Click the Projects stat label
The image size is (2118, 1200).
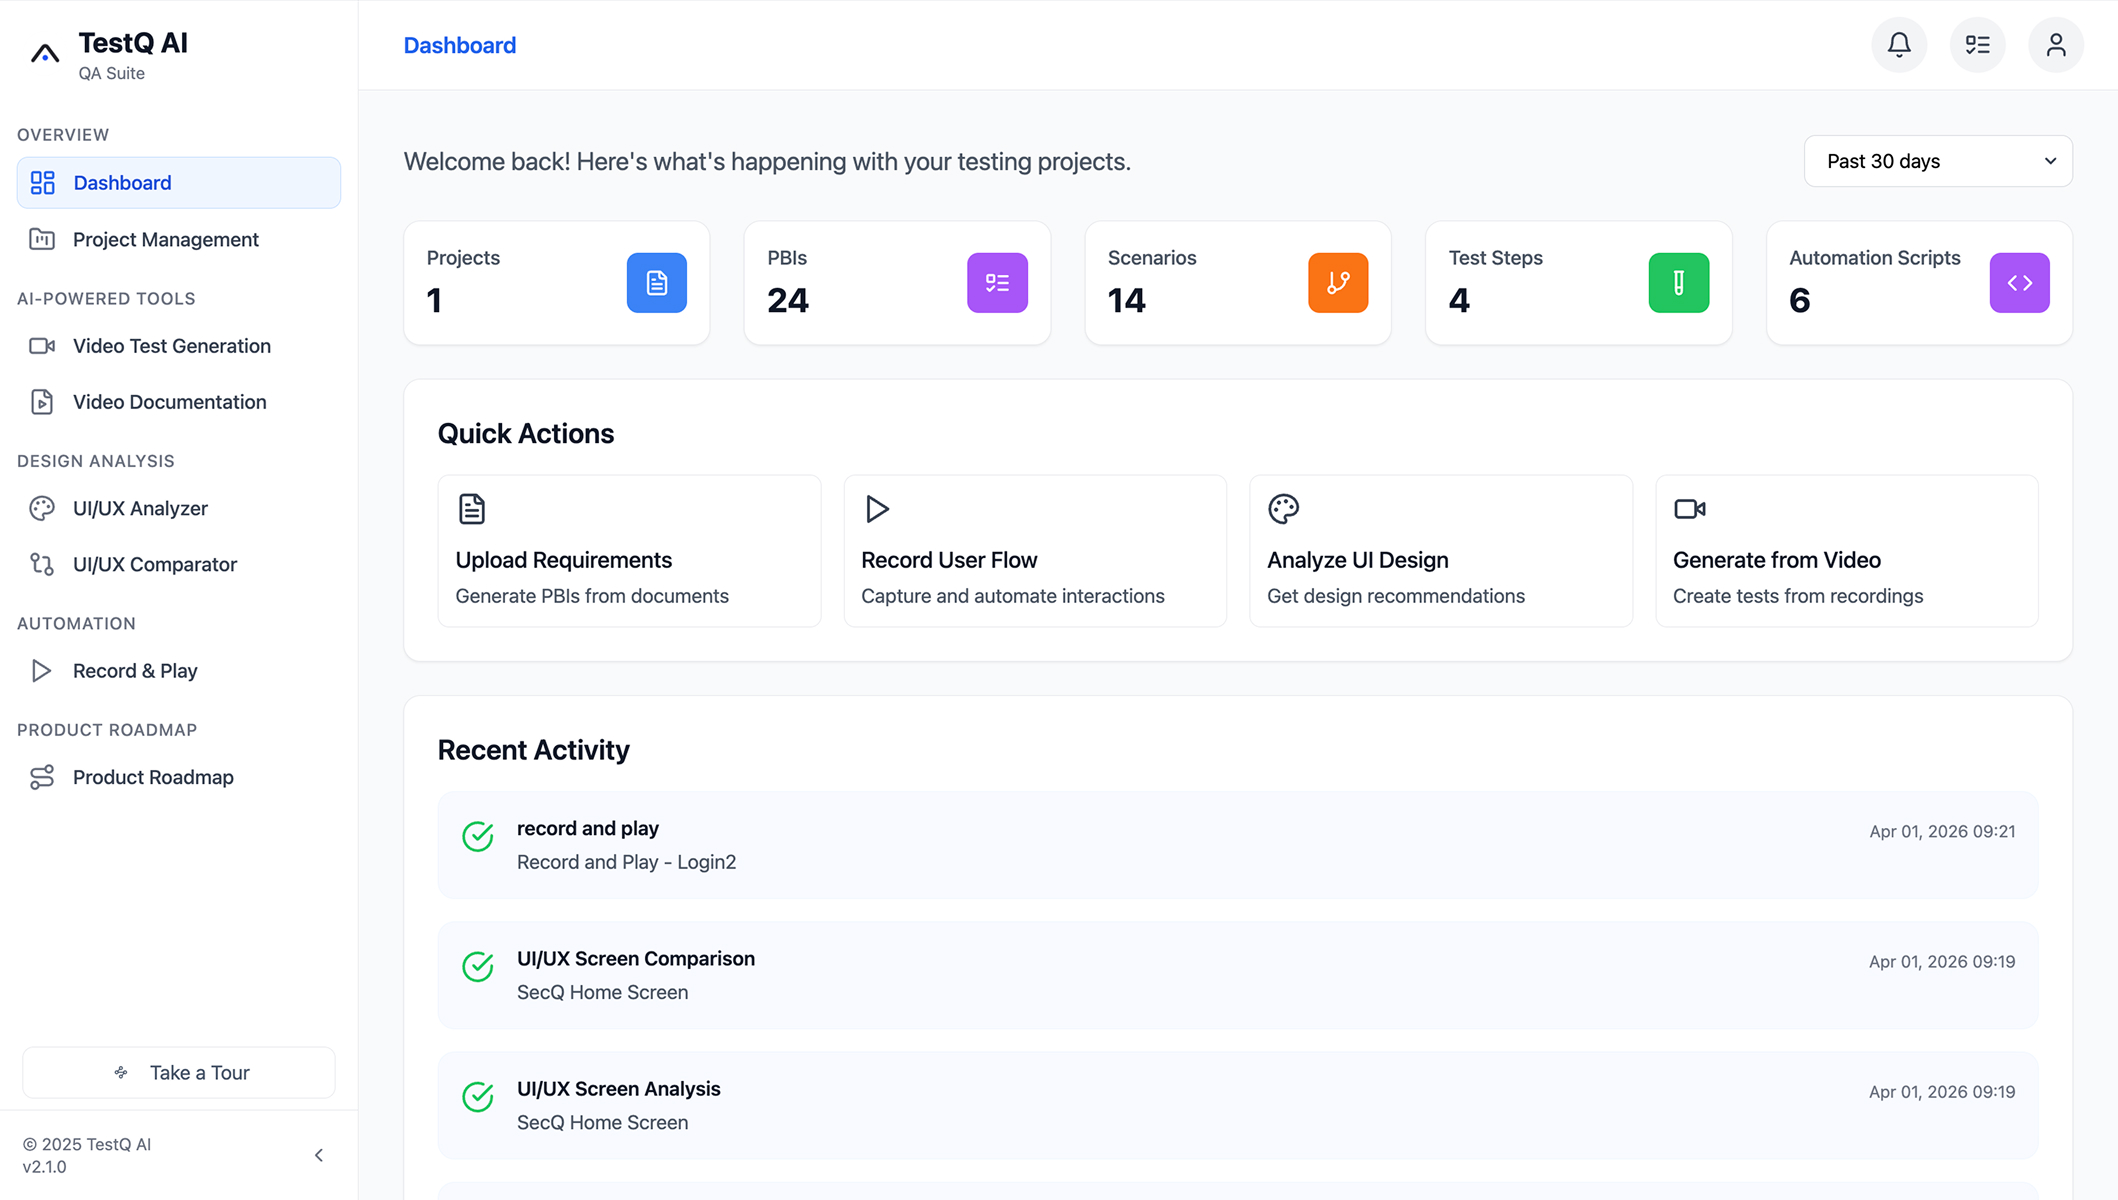463,258
